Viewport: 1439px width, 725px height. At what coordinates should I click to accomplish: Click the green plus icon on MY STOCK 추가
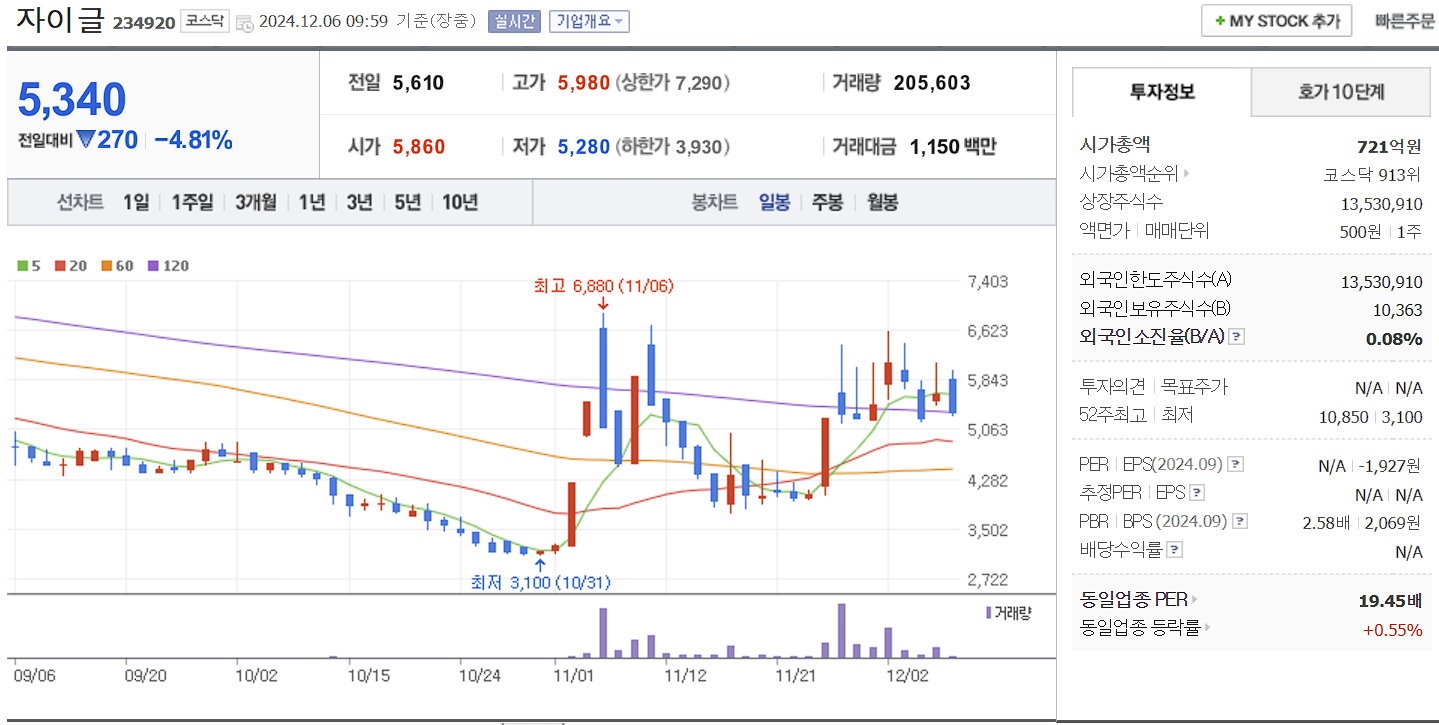pos(1220,20)
